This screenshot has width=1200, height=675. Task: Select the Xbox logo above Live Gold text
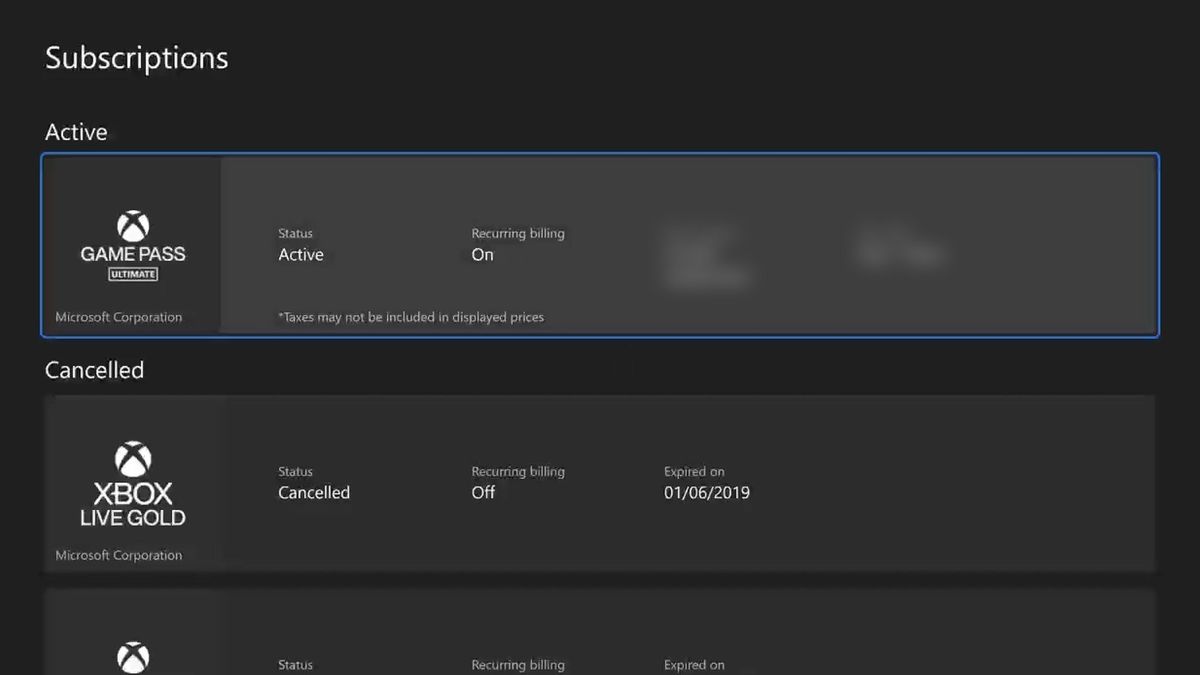click(x=133, y=457)
